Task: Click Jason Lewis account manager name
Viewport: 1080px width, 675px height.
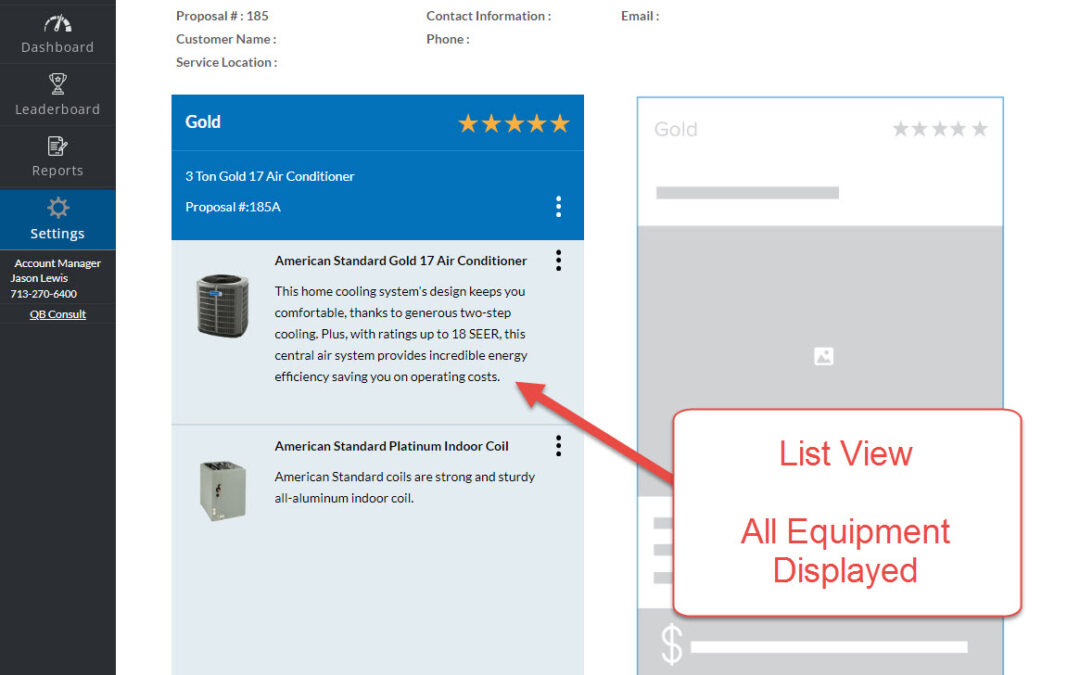Action: tap(42, 278)
